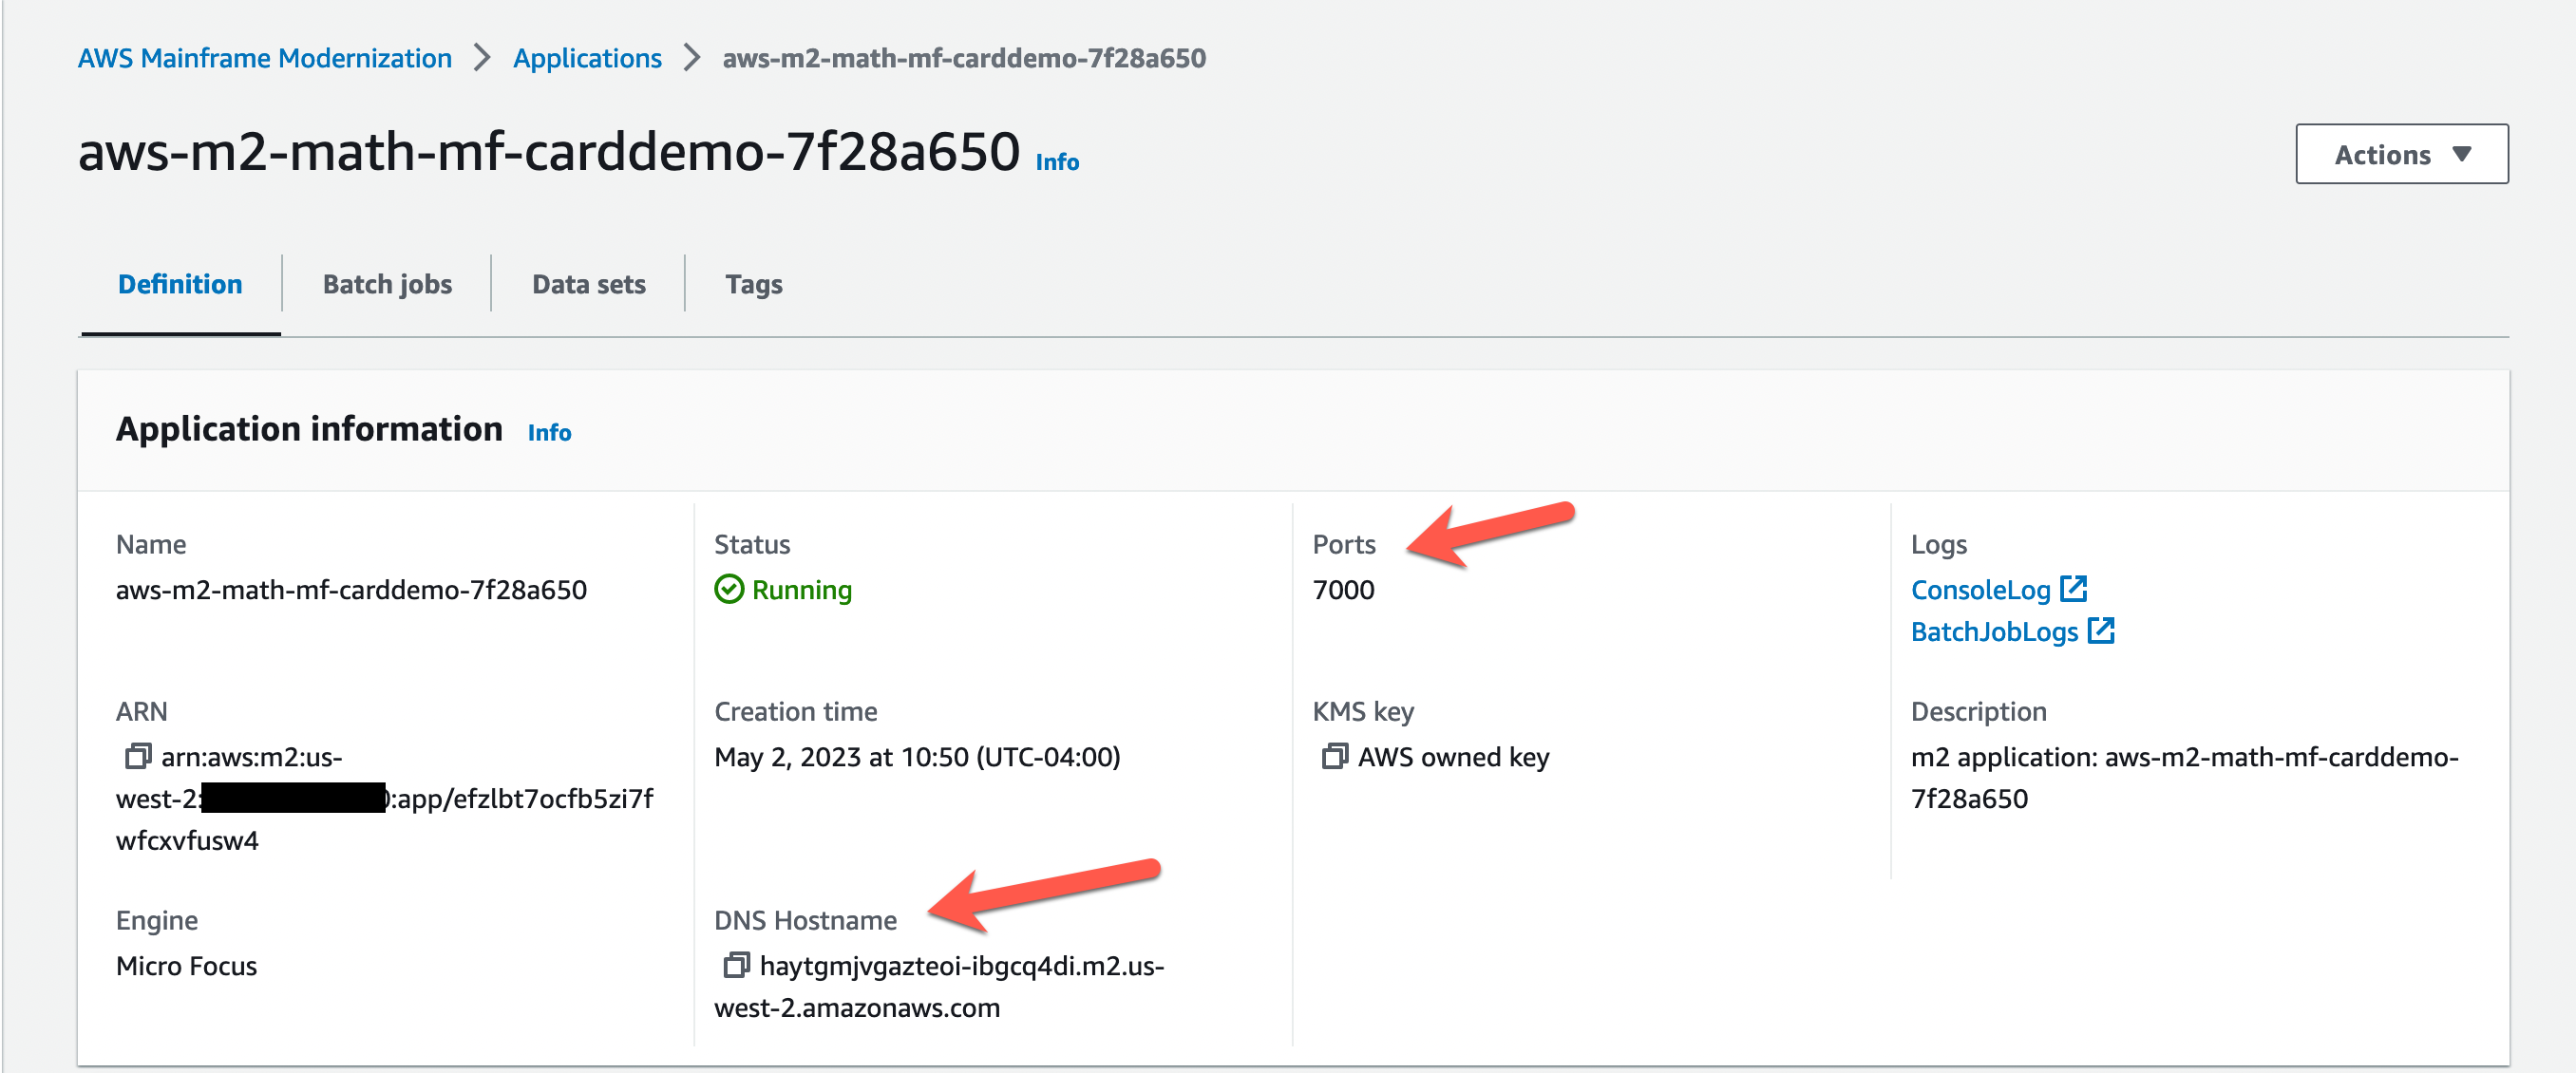2576x1073 pixels.
Task: Select the DNS hostname haytgmjvgazteoi text
Action: 939,986
